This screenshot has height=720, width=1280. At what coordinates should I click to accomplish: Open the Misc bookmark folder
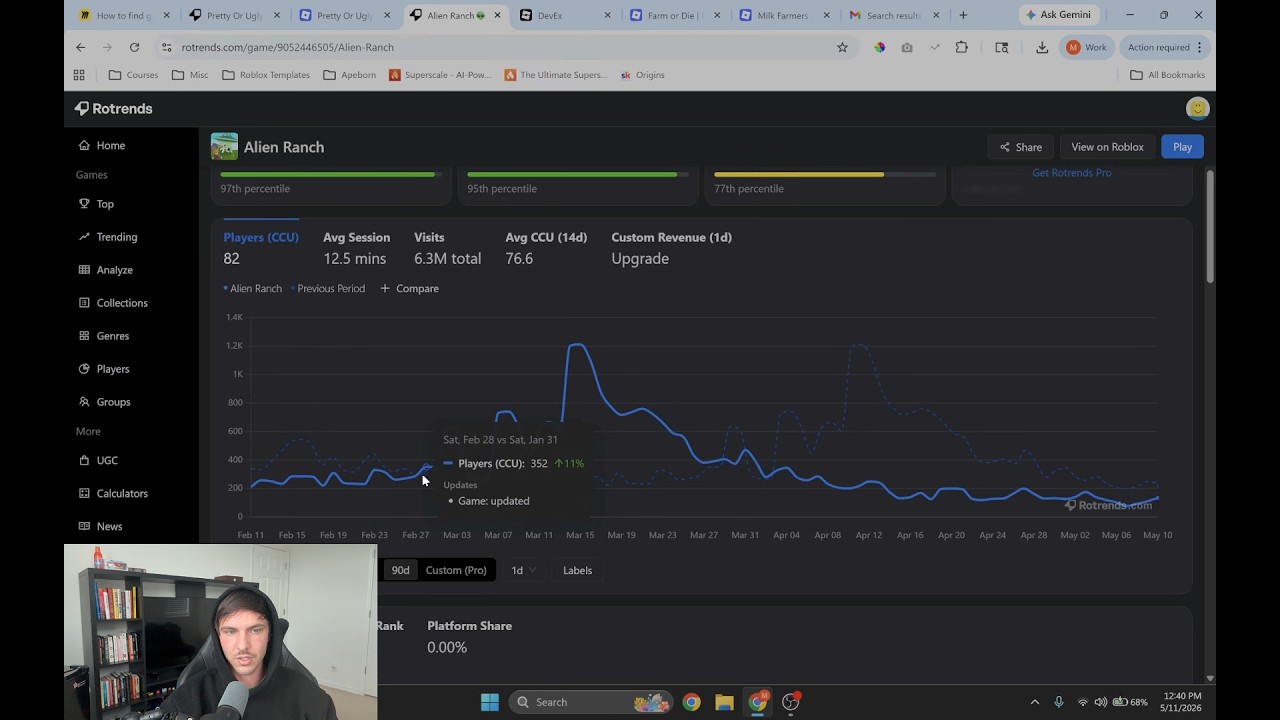(x=190, y=75)
